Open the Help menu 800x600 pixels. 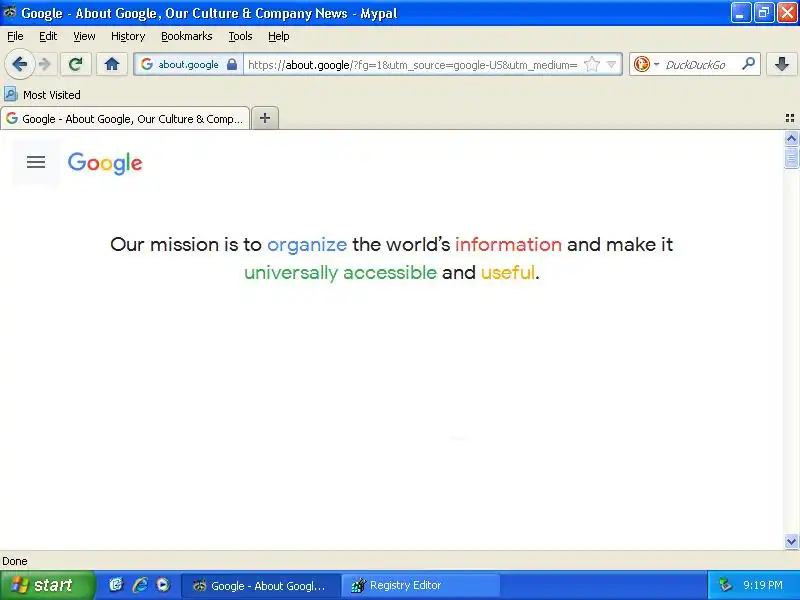click(x=279, y=36)
